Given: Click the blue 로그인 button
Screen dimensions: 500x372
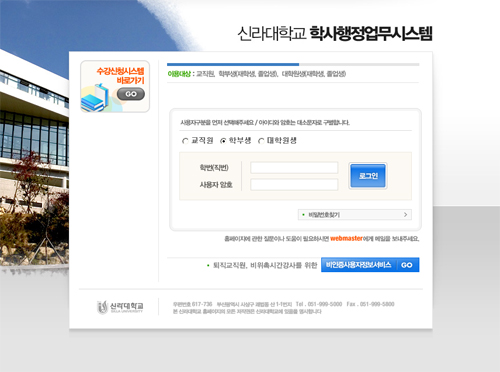Looking at the screenshot, I should point(368,176).
